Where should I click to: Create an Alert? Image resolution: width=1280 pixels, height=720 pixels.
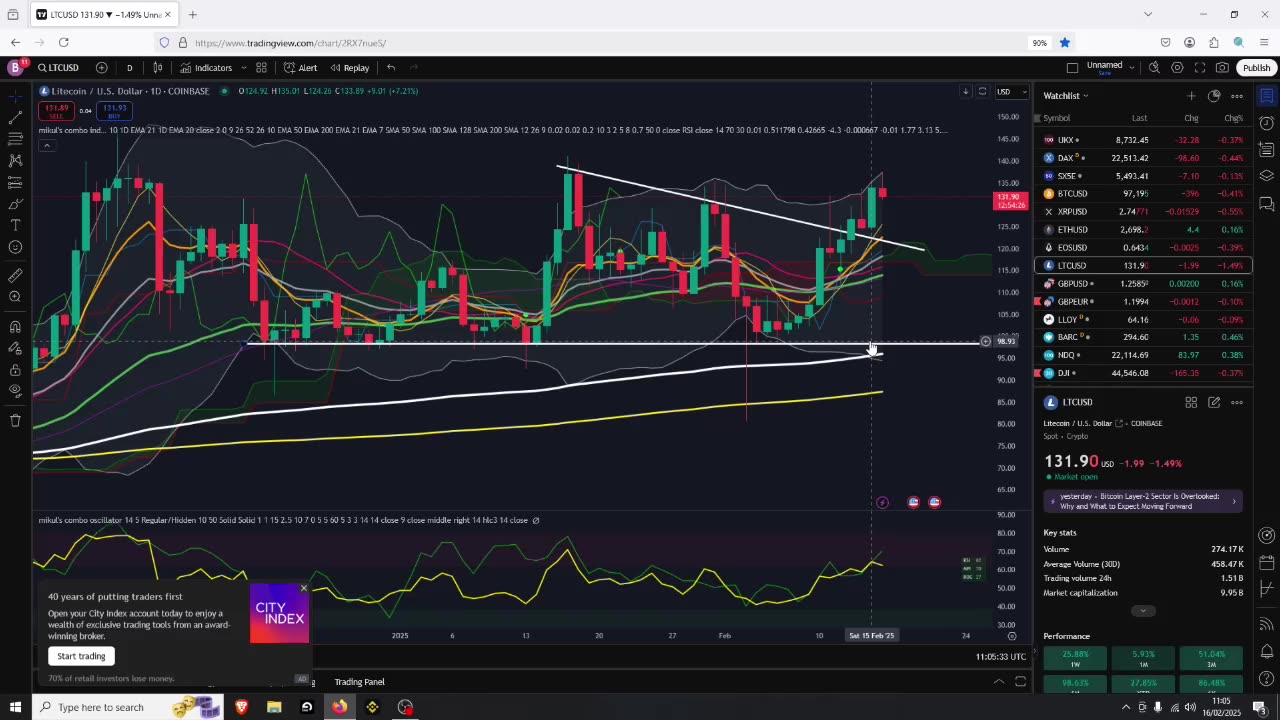pyautogui.click(x=300, y=68)
